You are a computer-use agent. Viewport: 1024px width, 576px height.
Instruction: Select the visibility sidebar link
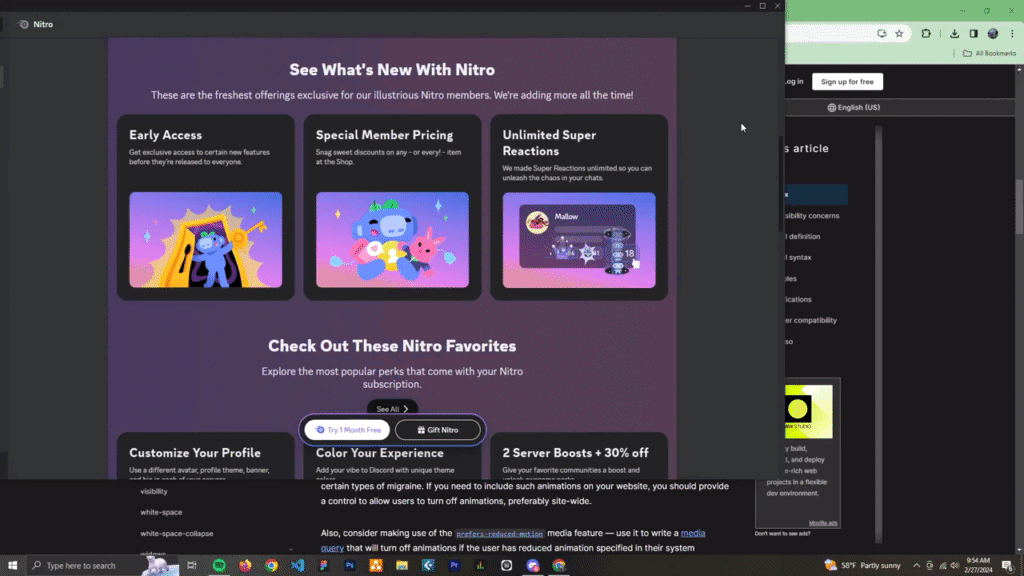154,491
